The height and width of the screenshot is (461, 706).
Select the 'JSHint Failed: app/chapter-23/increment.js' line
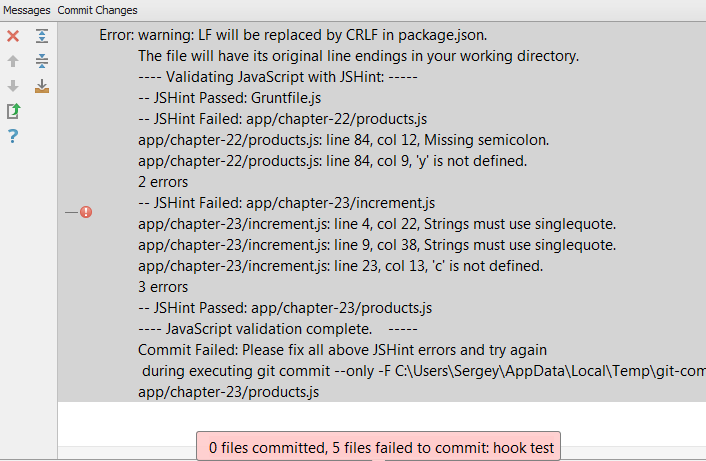click(286, 203)
